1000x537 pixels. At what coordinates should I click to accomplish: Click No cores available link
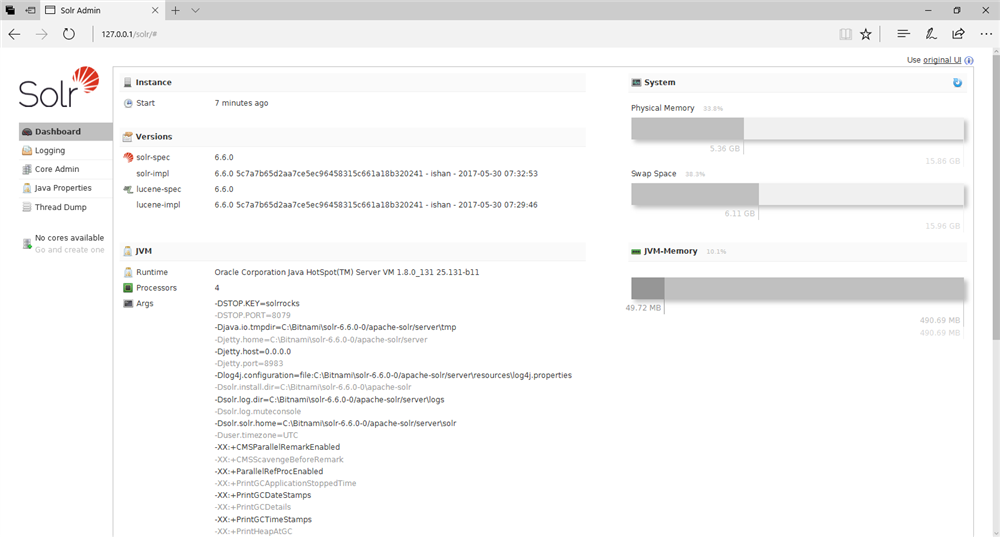(69, 238)
